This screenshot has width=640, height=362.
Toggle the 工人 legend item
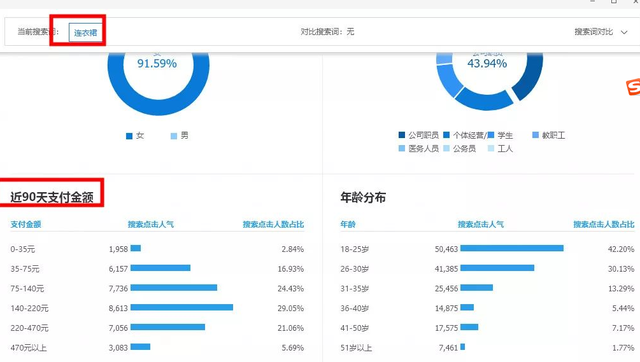point(500,149)
